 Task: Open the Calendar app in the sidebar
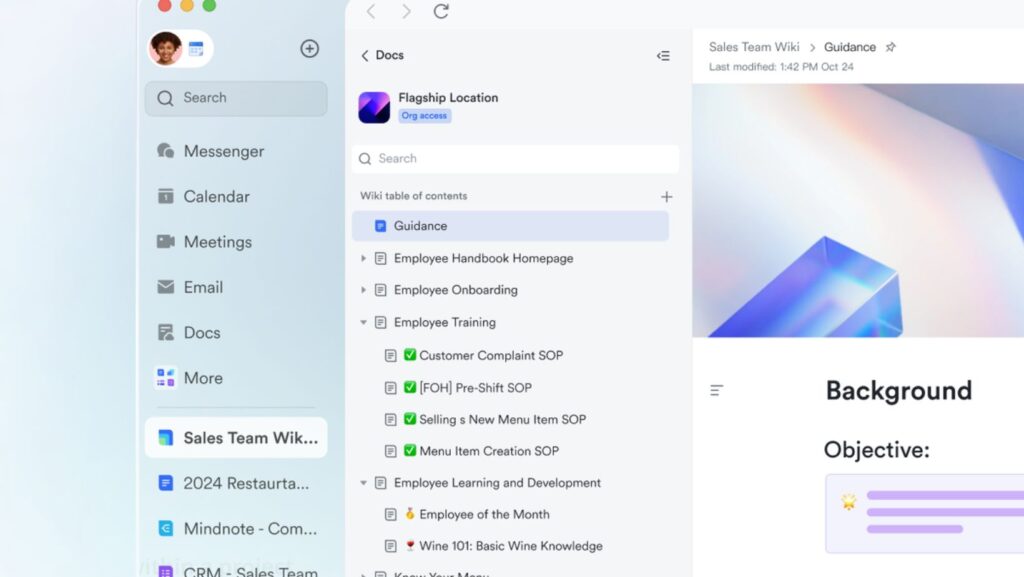(x=216, y=197)
